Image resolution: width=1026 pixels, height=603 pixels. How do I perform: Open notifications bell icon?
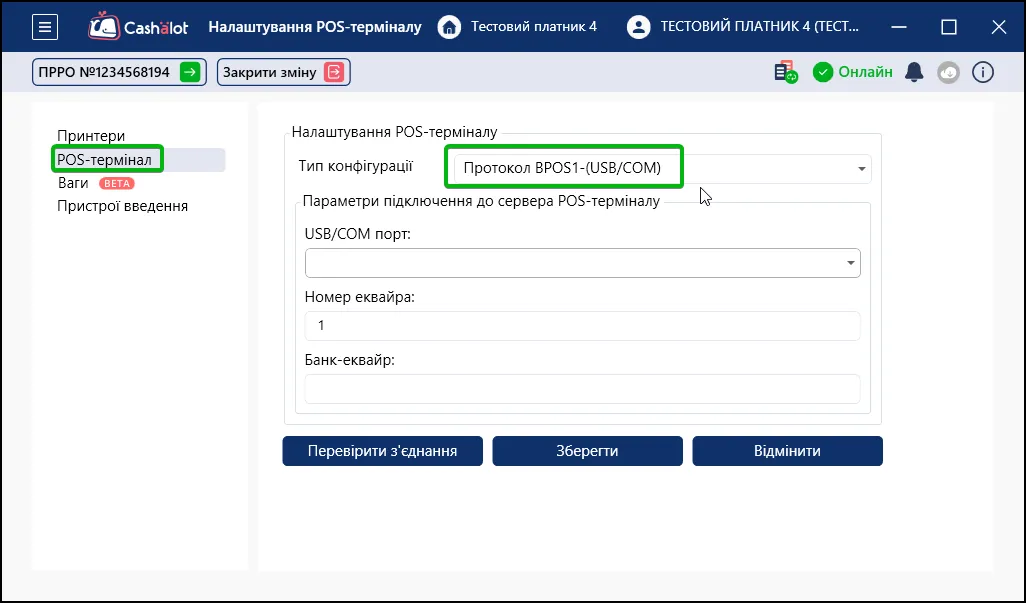point(913,72)
